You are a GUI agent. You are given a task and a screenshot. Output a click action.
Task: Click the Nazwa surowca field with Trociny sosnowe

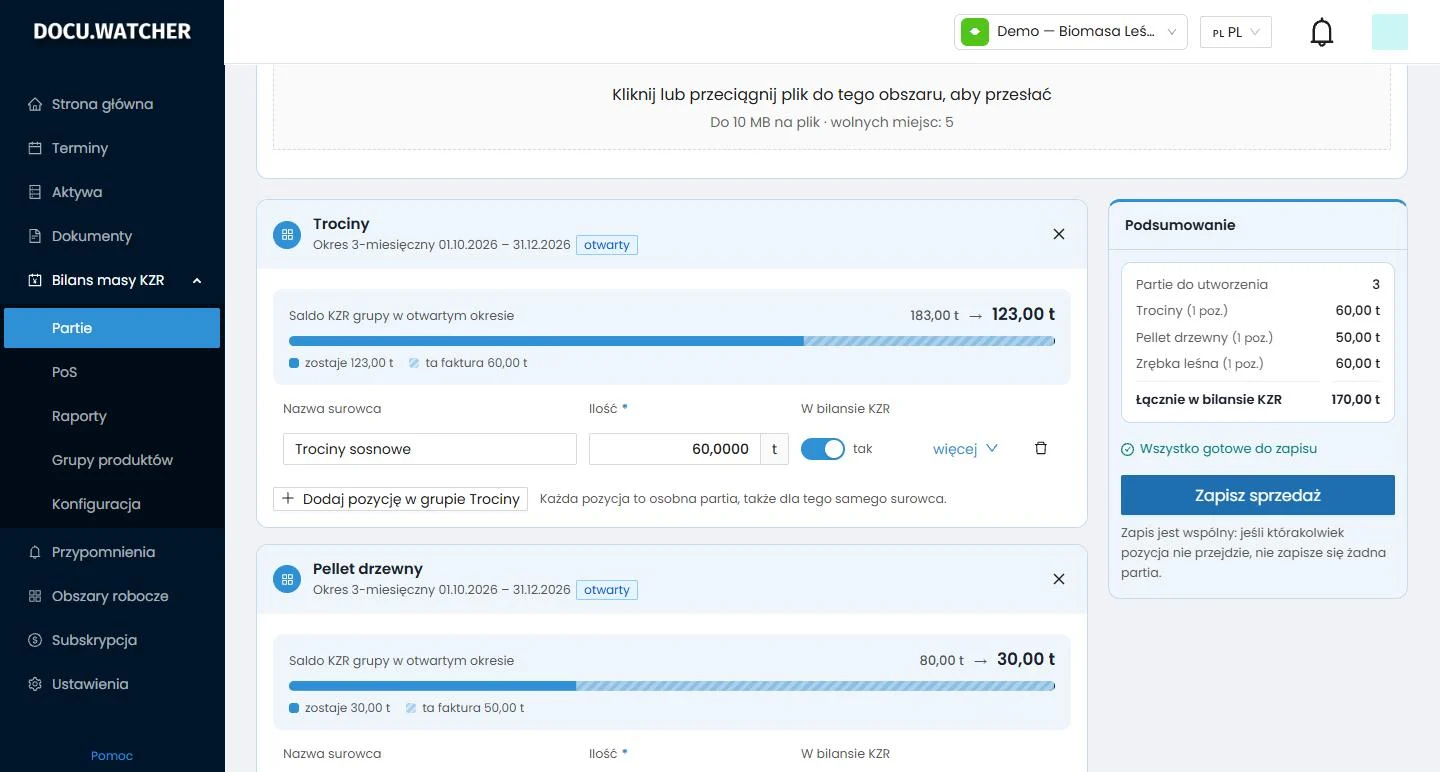point(430,449)
